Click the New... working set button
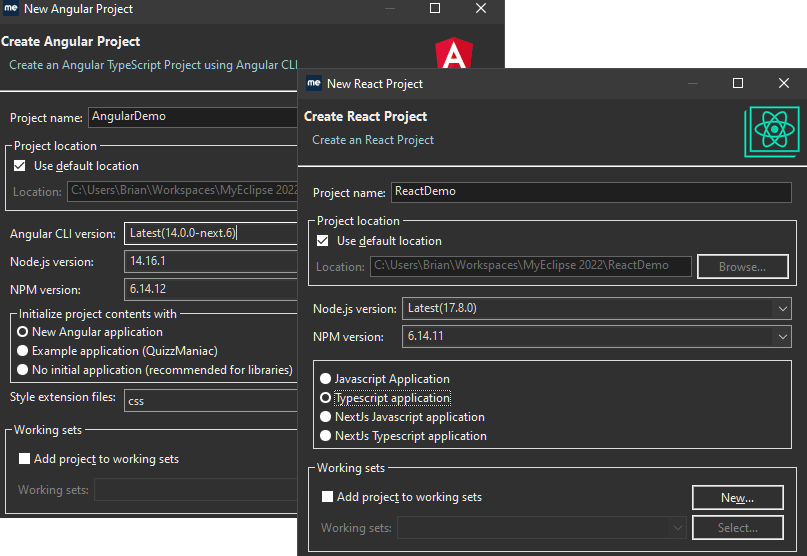Image resolution: width=807 pixels, height=556 pixels. [x=738, y=498]
